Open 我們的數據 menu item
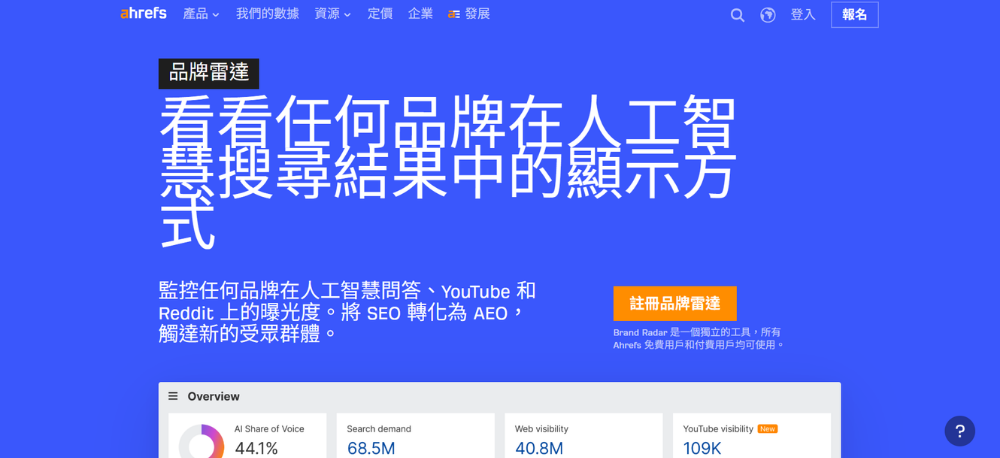Viewport: 1000px width, 458px height. pos(267,14)
